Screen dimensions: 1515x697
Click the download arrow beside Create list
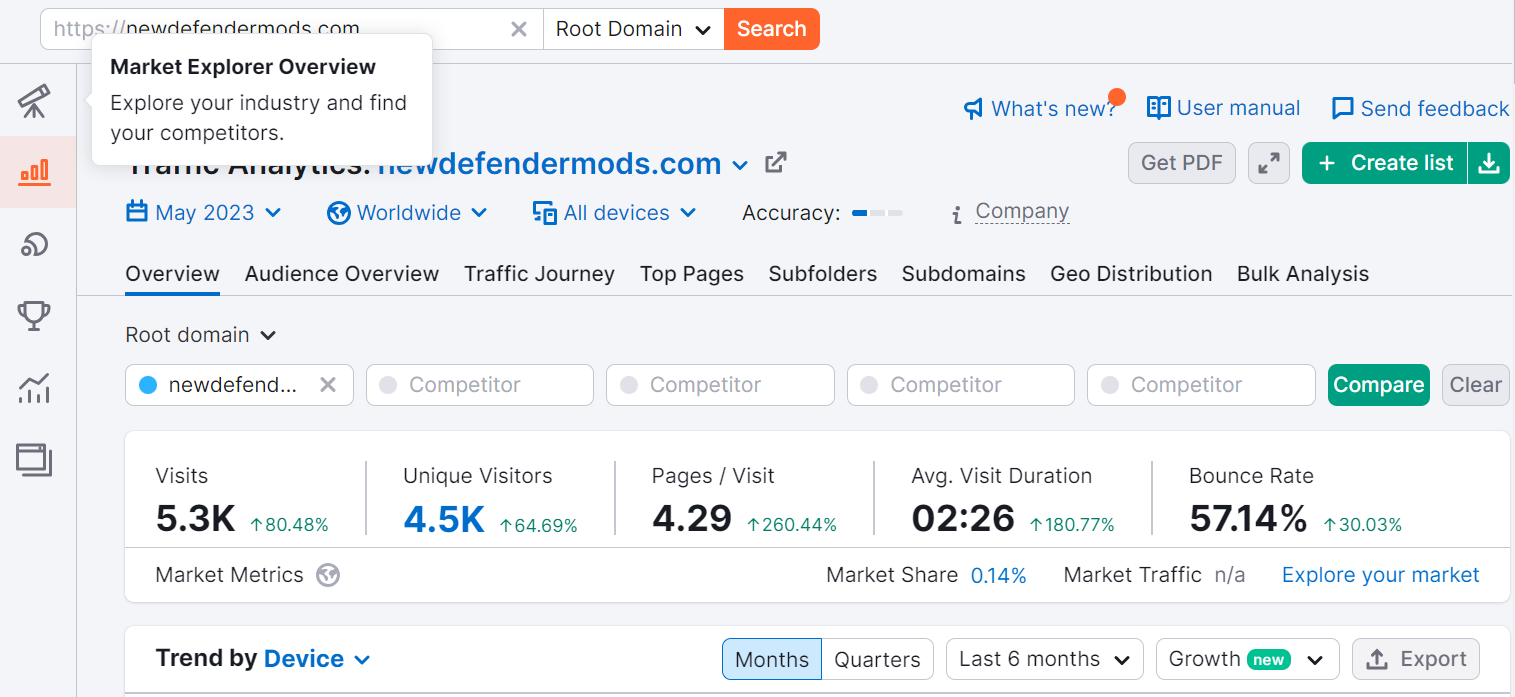click(x=1489, y=163)
